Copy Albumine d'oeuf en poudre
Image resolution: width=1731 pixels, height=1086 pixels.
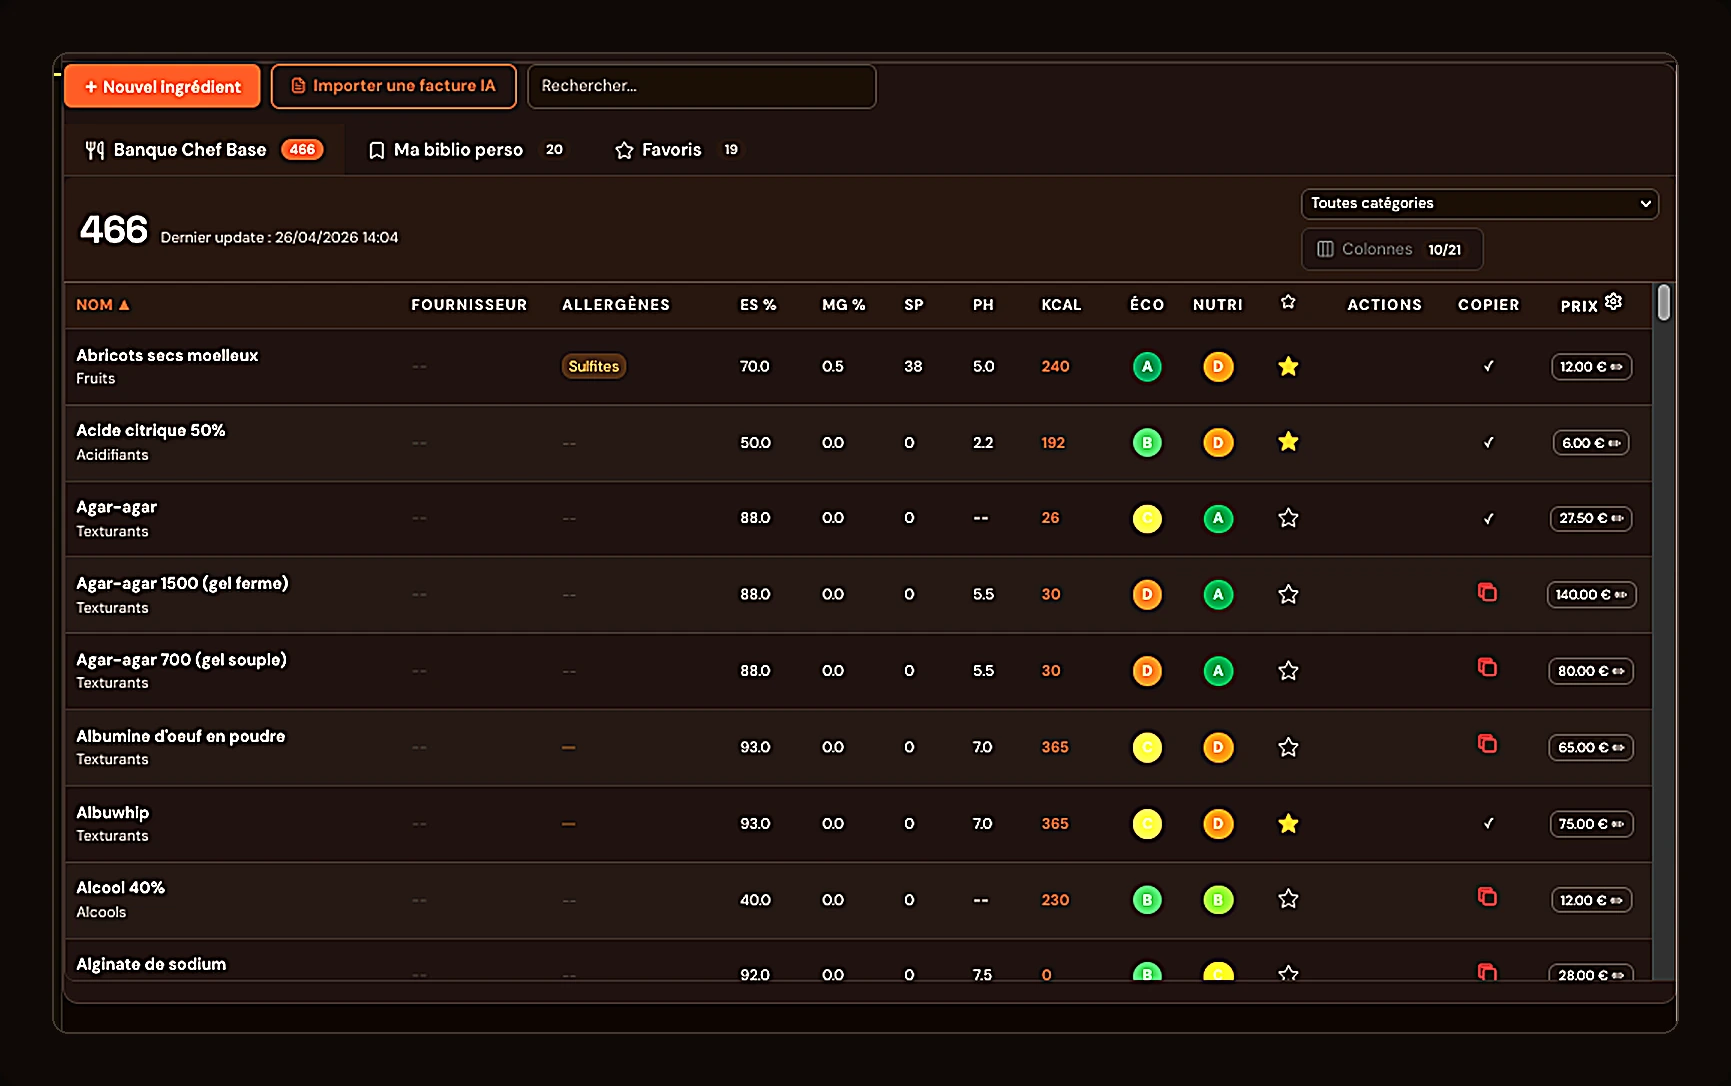point(1487,744)
